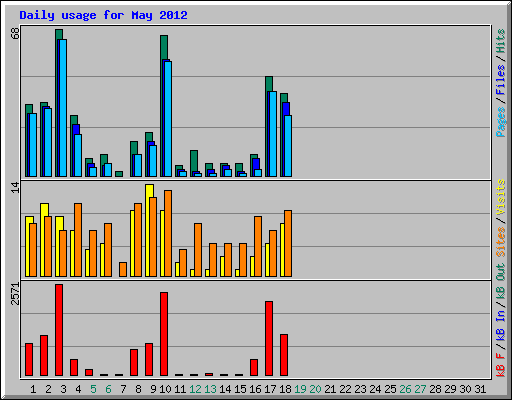Click the day 18 pages bar
512x400 pixels.
[288, 146]
